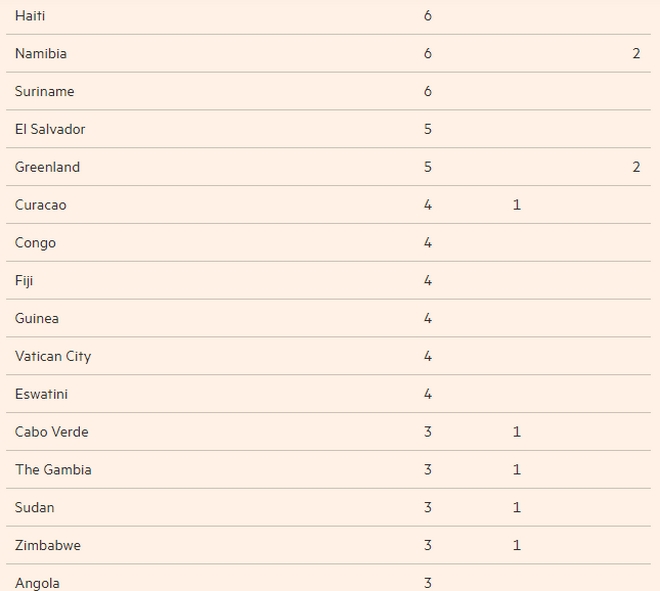Click the Zimbabwe country name

48,546
